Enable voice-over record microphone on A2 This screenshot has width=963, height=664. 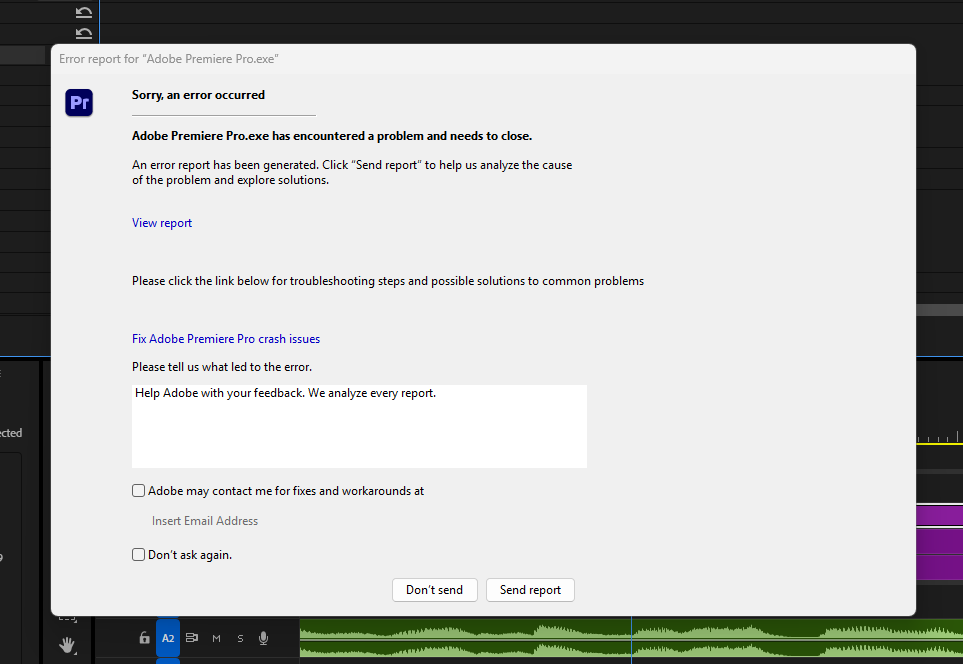coord(263,638)
